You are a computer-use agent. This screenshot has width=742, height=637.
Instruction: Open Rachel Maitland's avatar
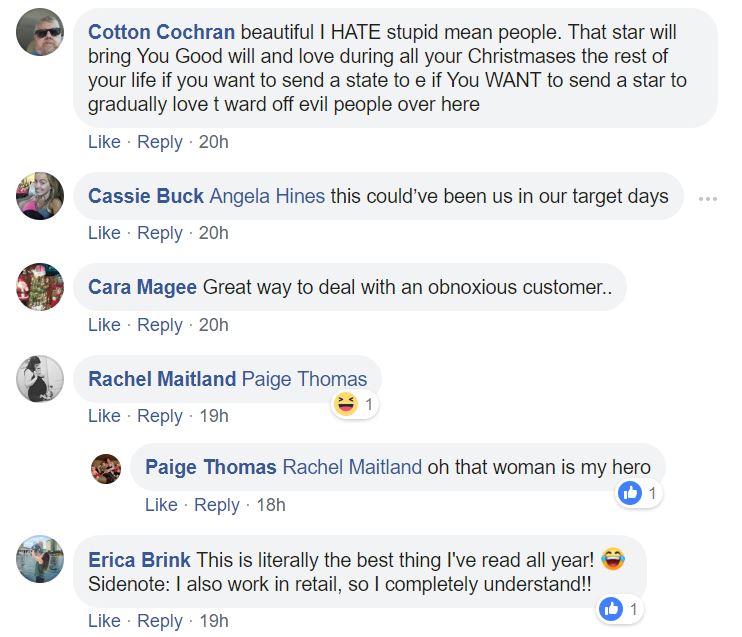(x=40, y=379)
